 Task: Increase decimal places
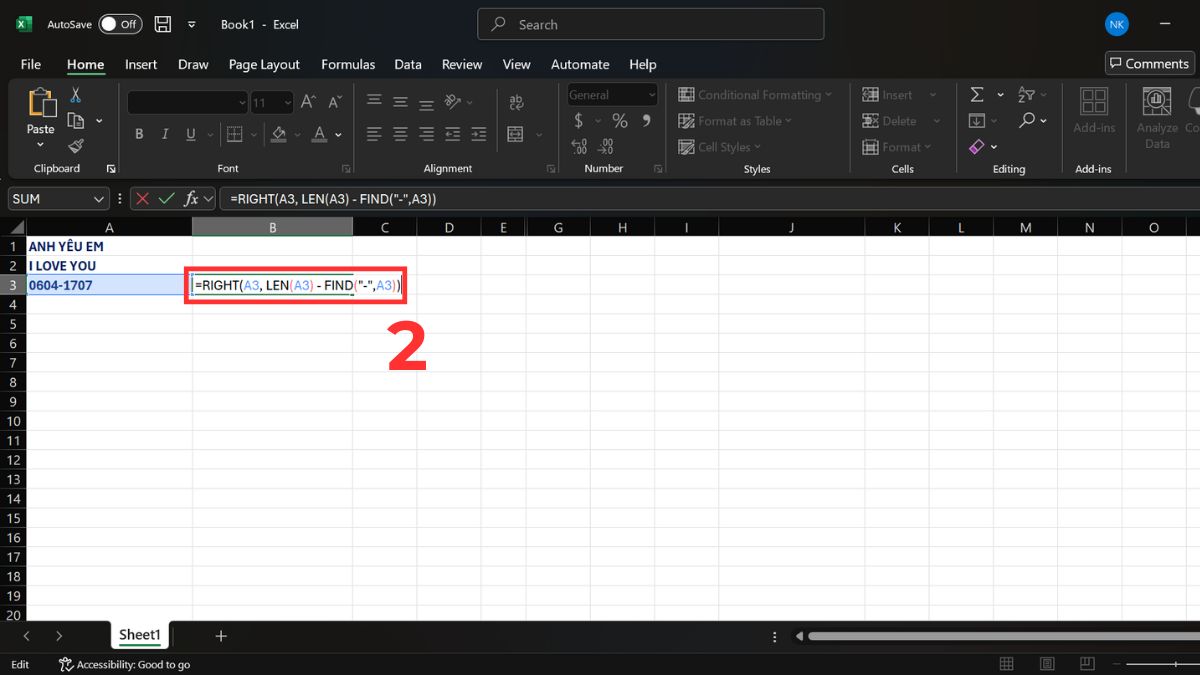coord(580,146)
